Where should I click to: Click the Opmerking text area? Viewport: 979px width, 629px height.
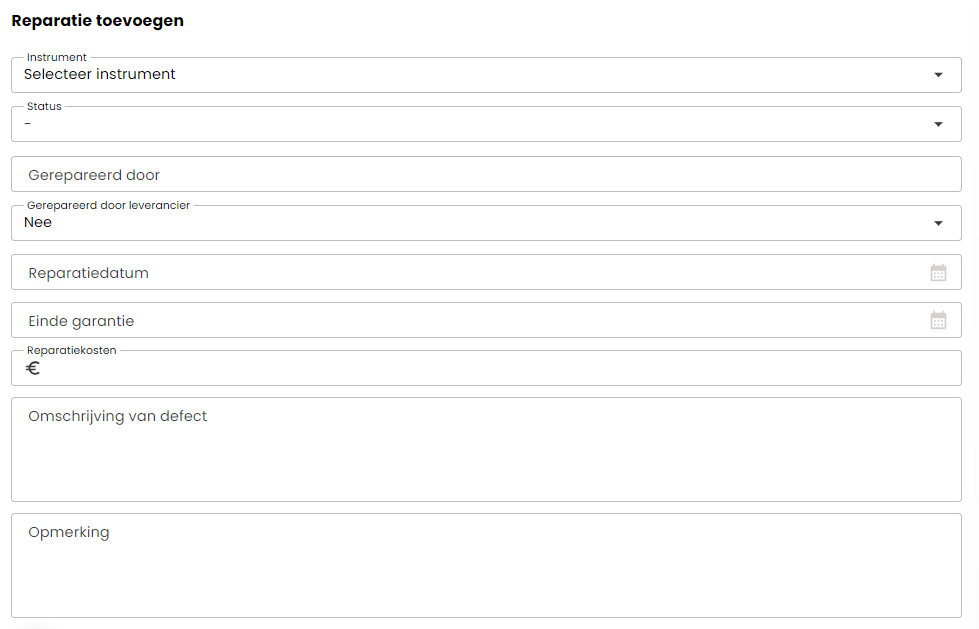point(486,565)
